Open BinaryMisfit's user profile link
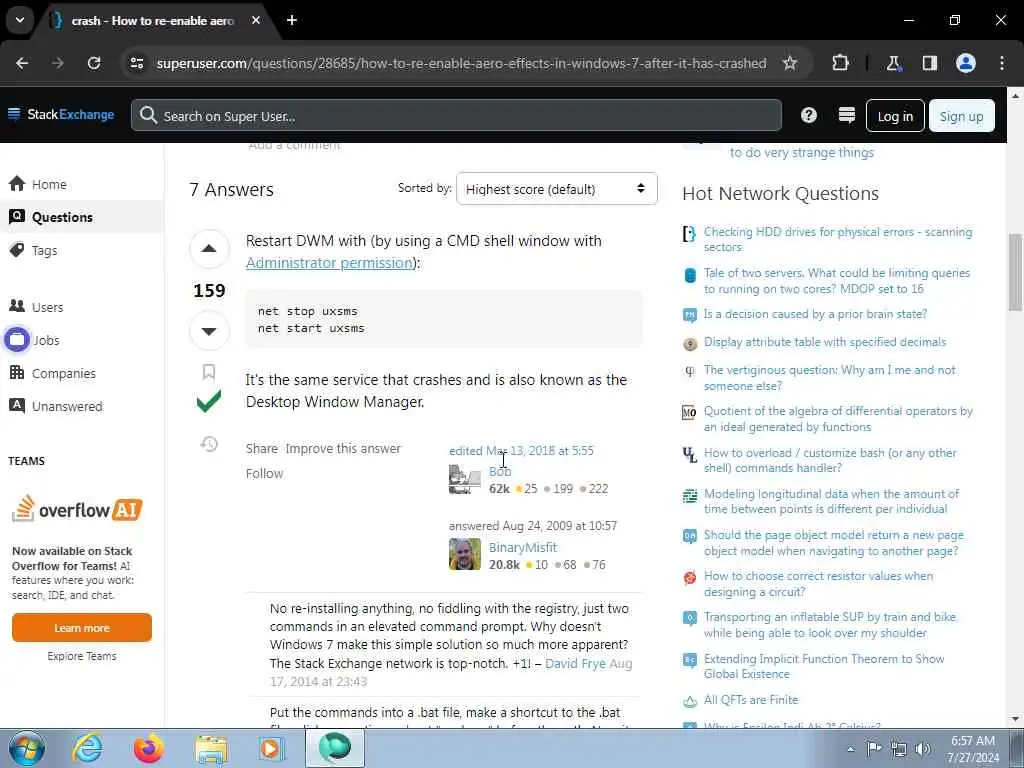The height and width of the screenshot is (768, 1024). point(523,547)
